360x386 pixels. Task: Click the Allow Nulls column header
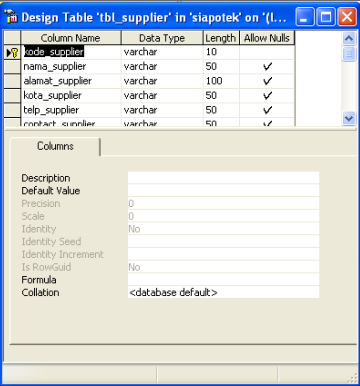[x=267, y=38]
